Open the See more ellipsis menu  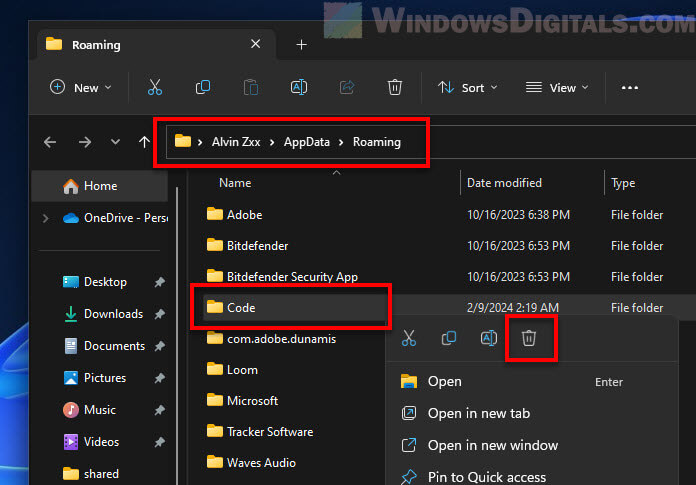pyautogui.click(x=629, y=88)
